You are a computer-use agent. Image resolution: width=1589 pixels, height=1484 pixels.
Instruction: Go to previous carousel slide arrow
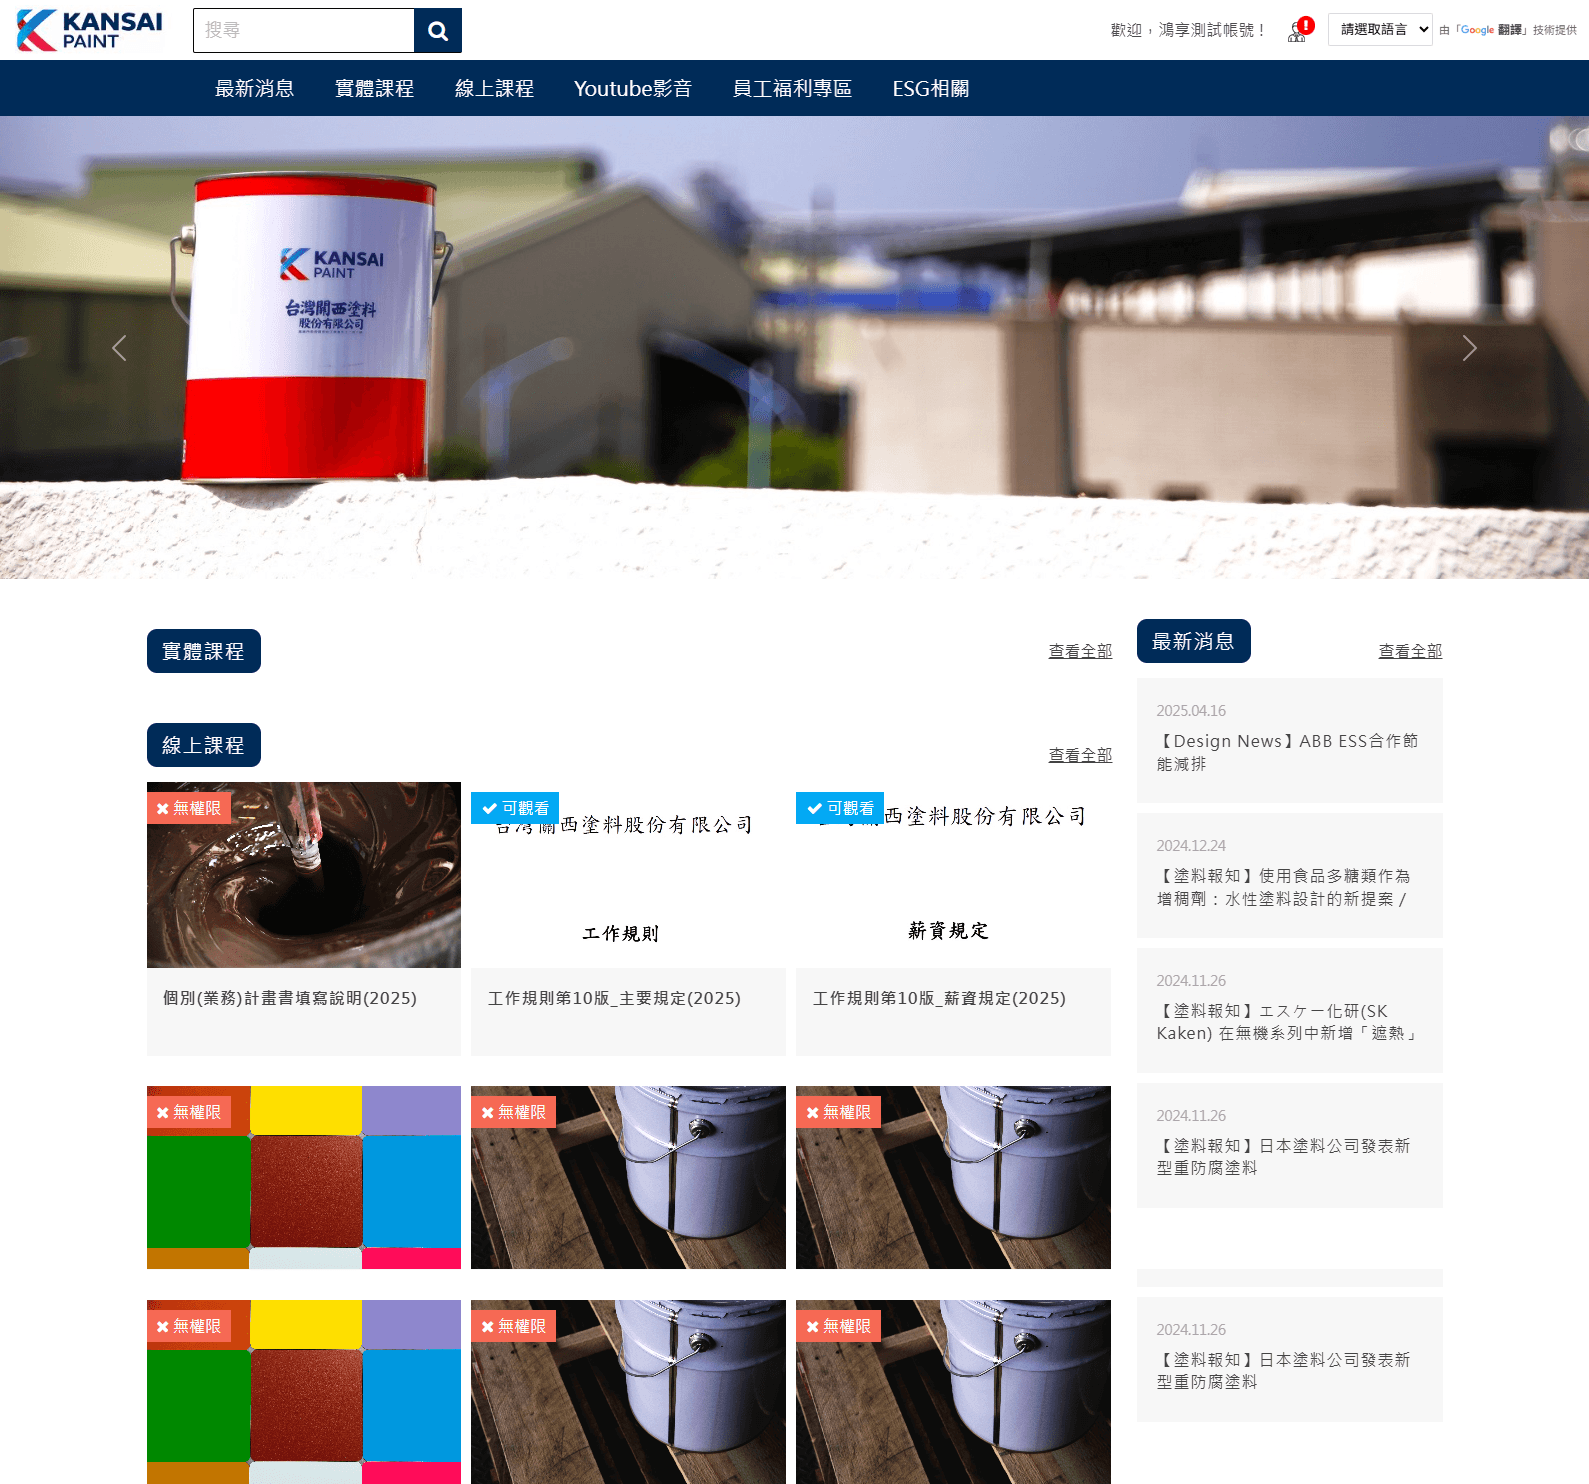point(119,348)
